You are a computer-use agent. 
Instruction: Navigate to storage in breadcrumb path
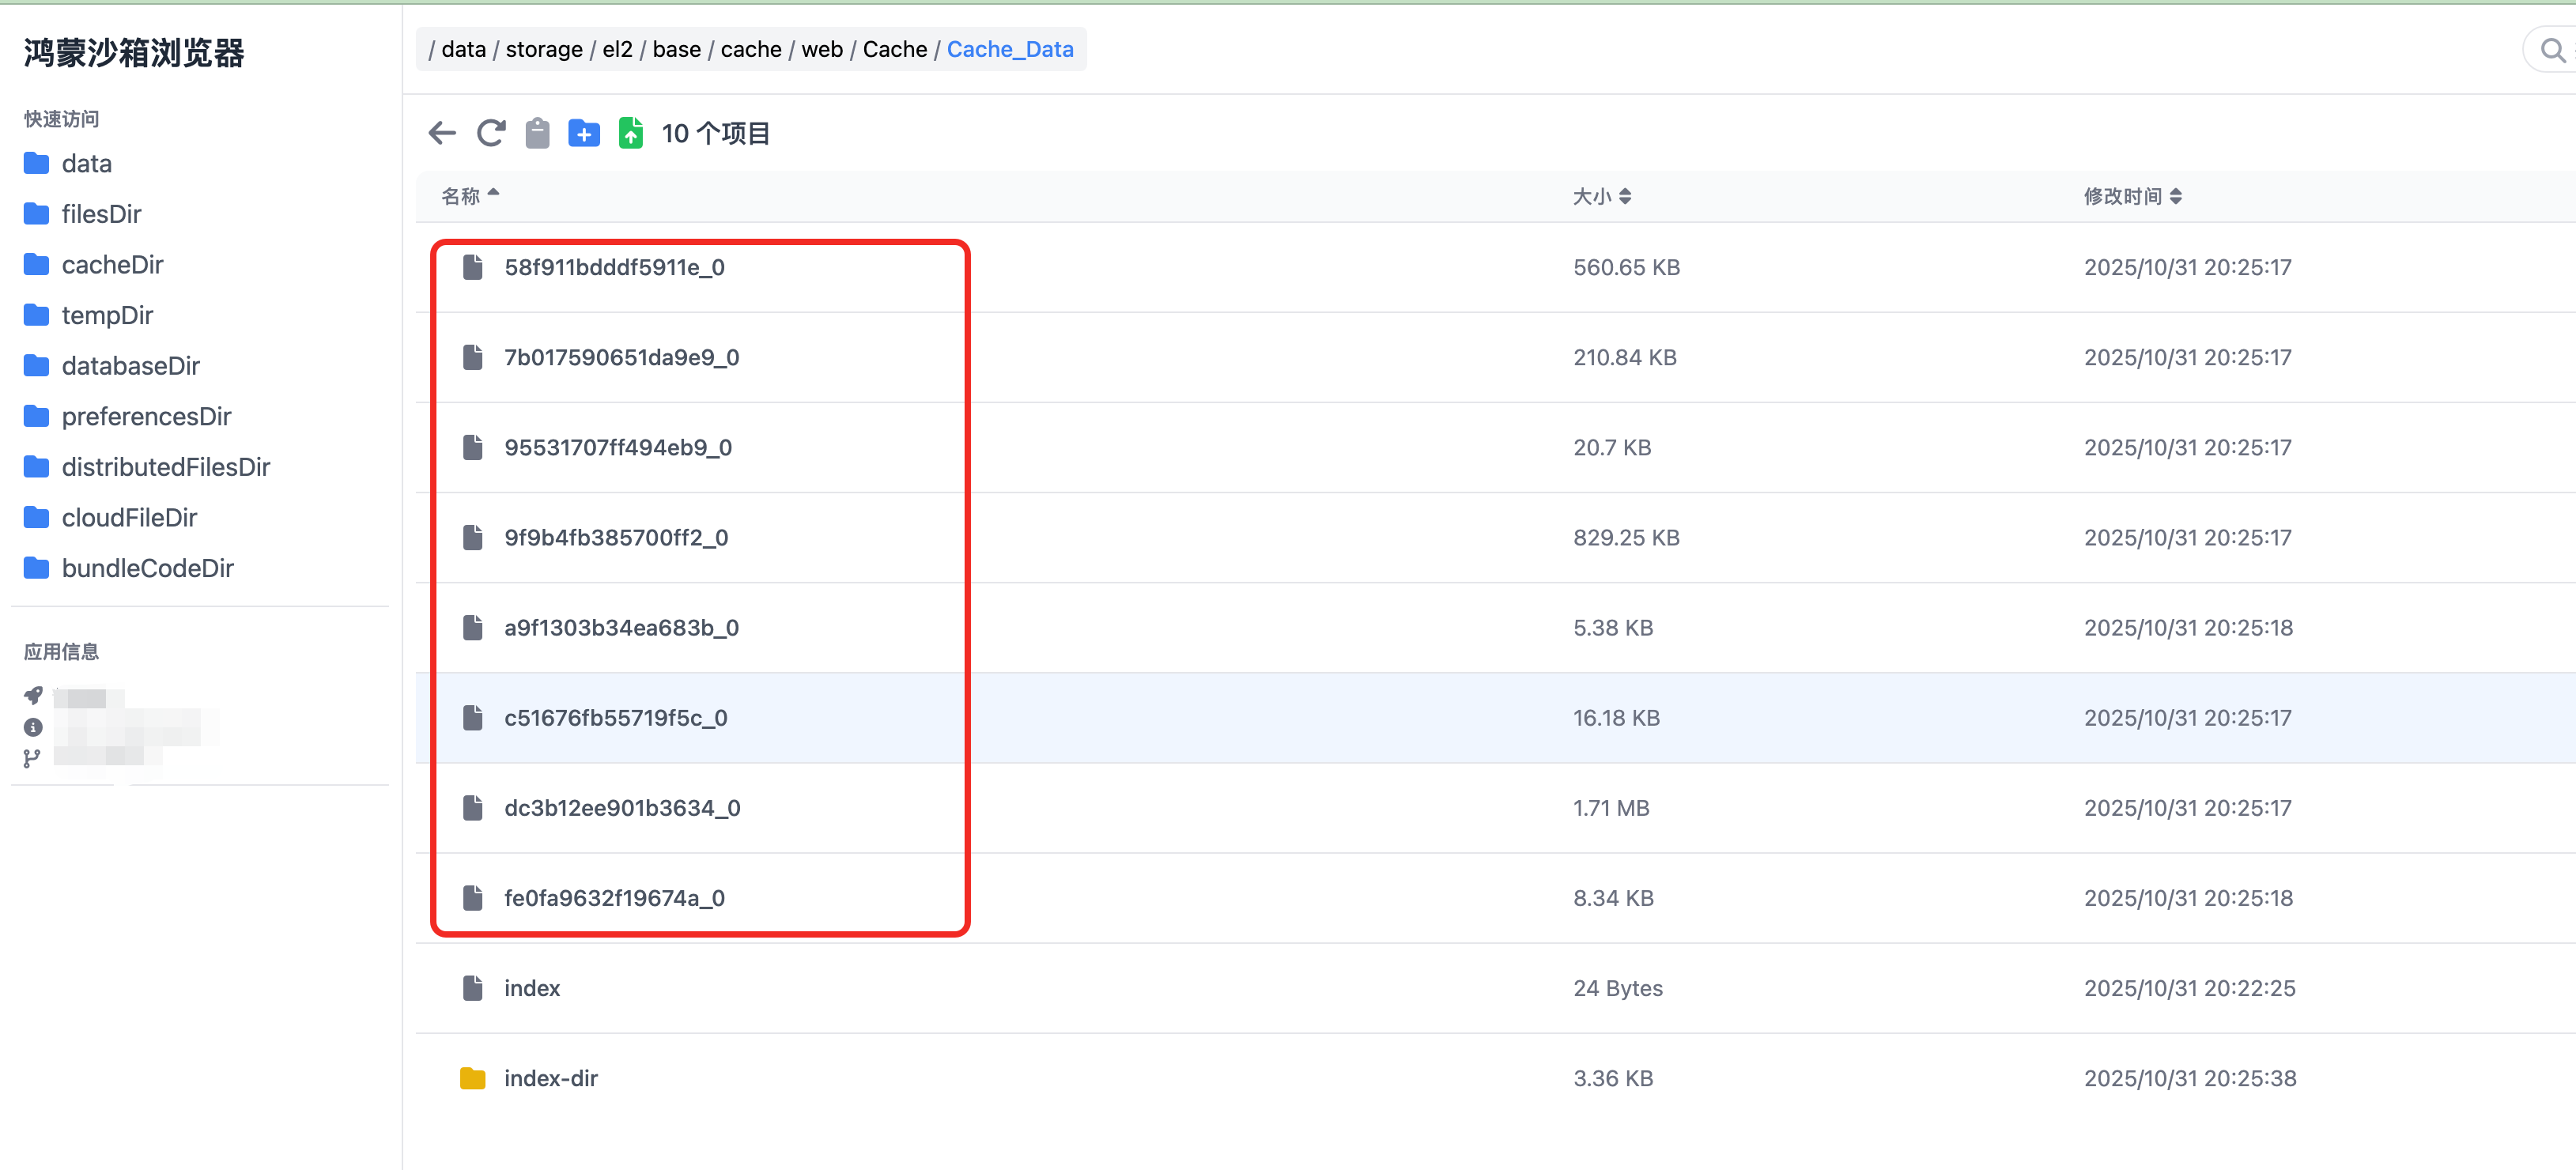(543, 49)
